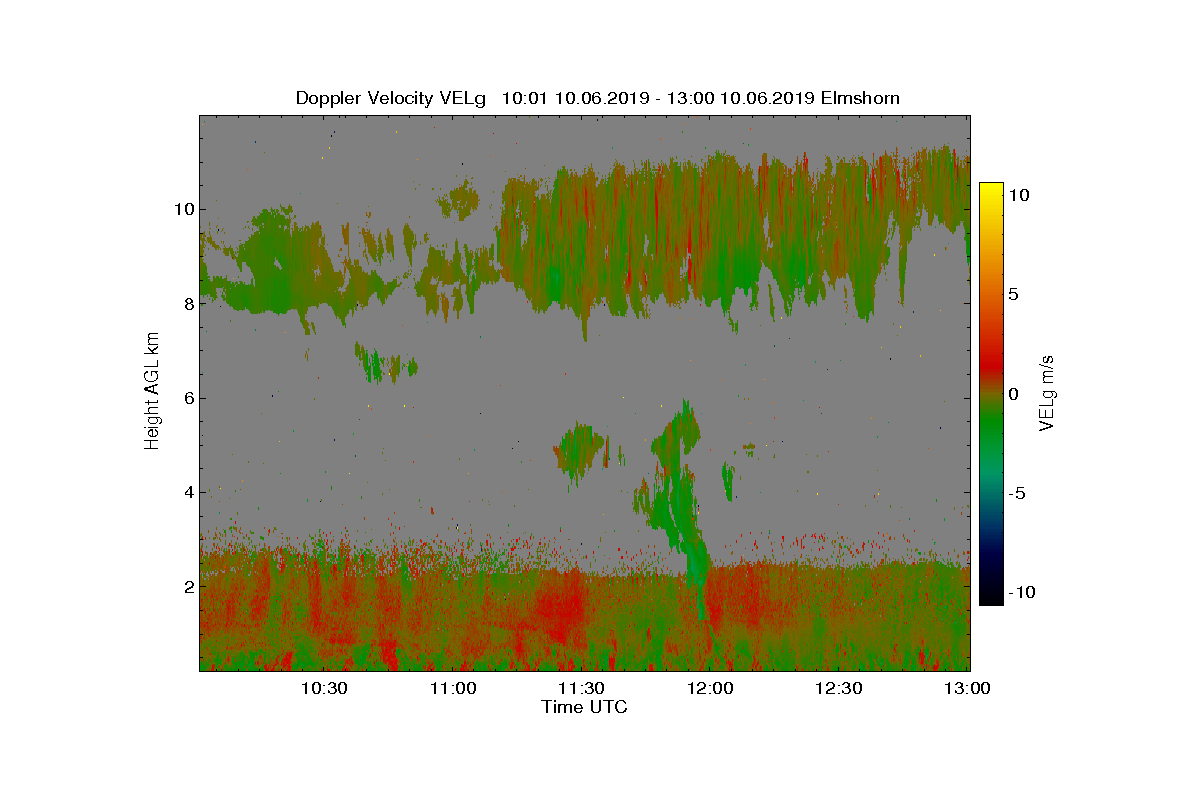Image resolution: width=1200 pixels, height=800 pixels.
Task: Click the 'Time UTC' axis label
Action: pyautogui.click(x=585, y=707)
